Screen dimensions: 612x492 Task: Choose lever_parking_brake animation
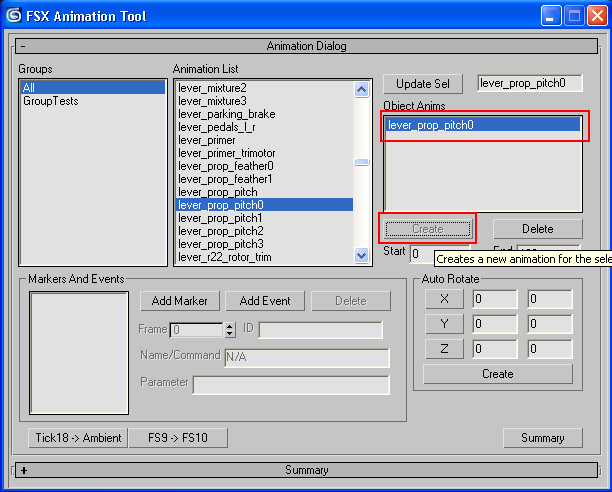[265, 114]
